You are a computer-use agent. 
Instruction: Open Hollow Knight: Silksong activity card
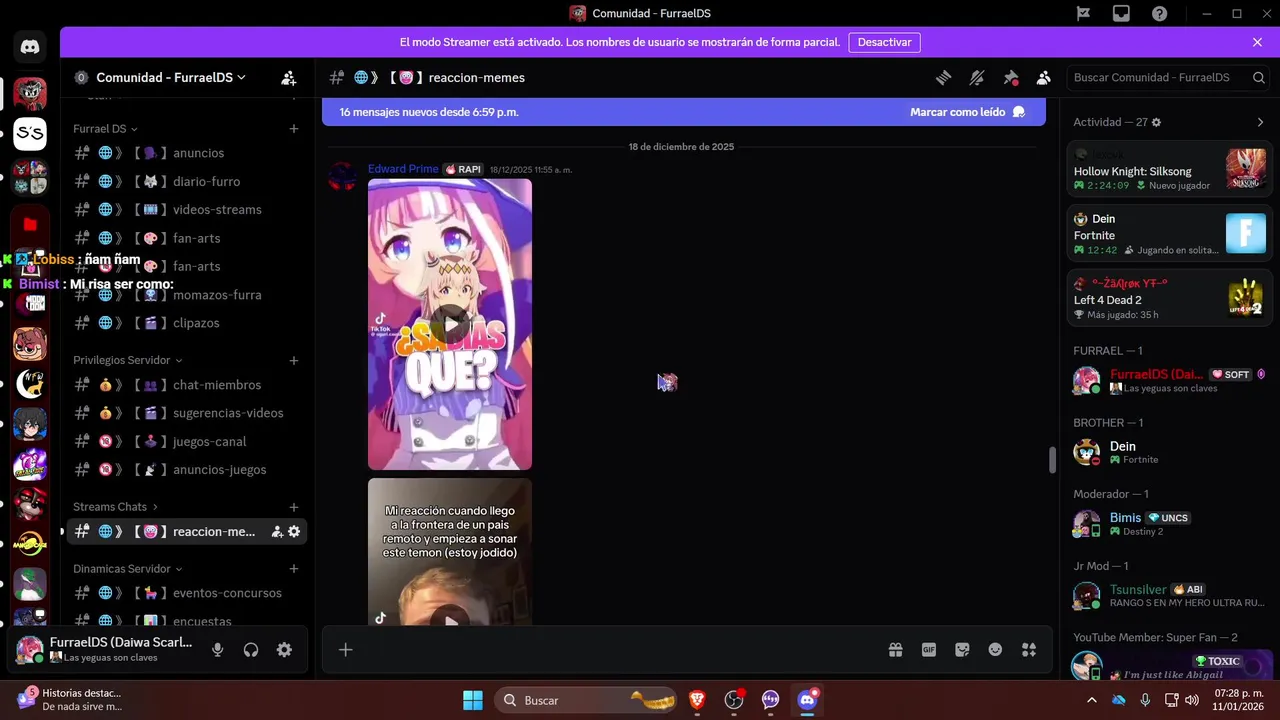pyautogui.click(x=1168, y=169)
